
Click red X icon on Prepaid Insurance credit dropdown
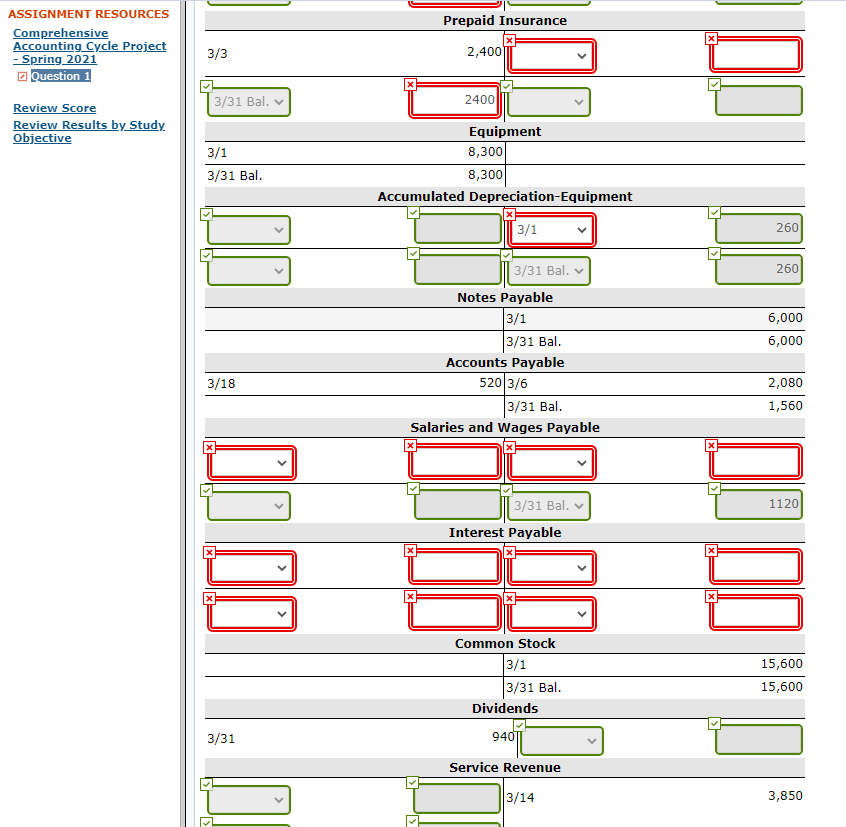pyautogui.click(x=509, y=40)
